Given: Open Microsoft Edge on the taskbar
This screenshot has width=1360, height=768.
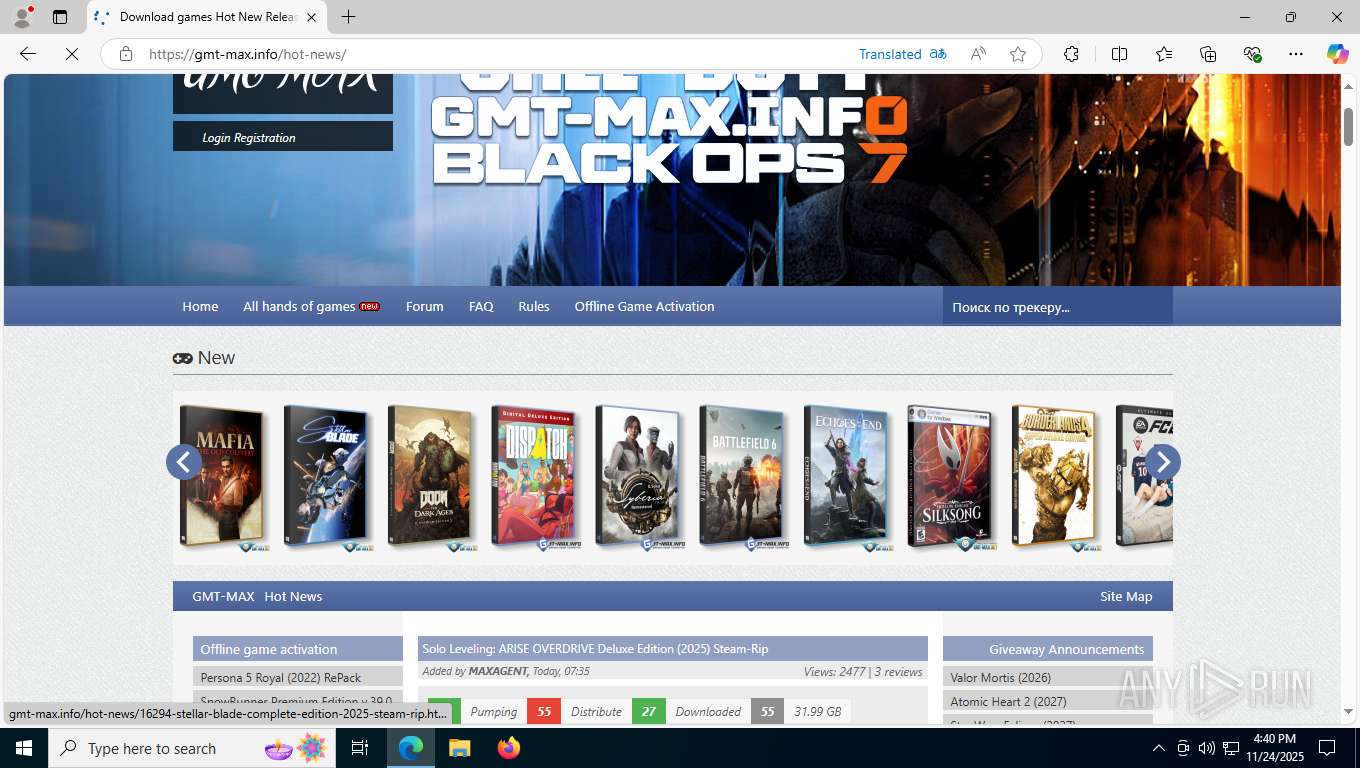Looking at the screenshot, I should pyautogui.click(x=411, y=748).
